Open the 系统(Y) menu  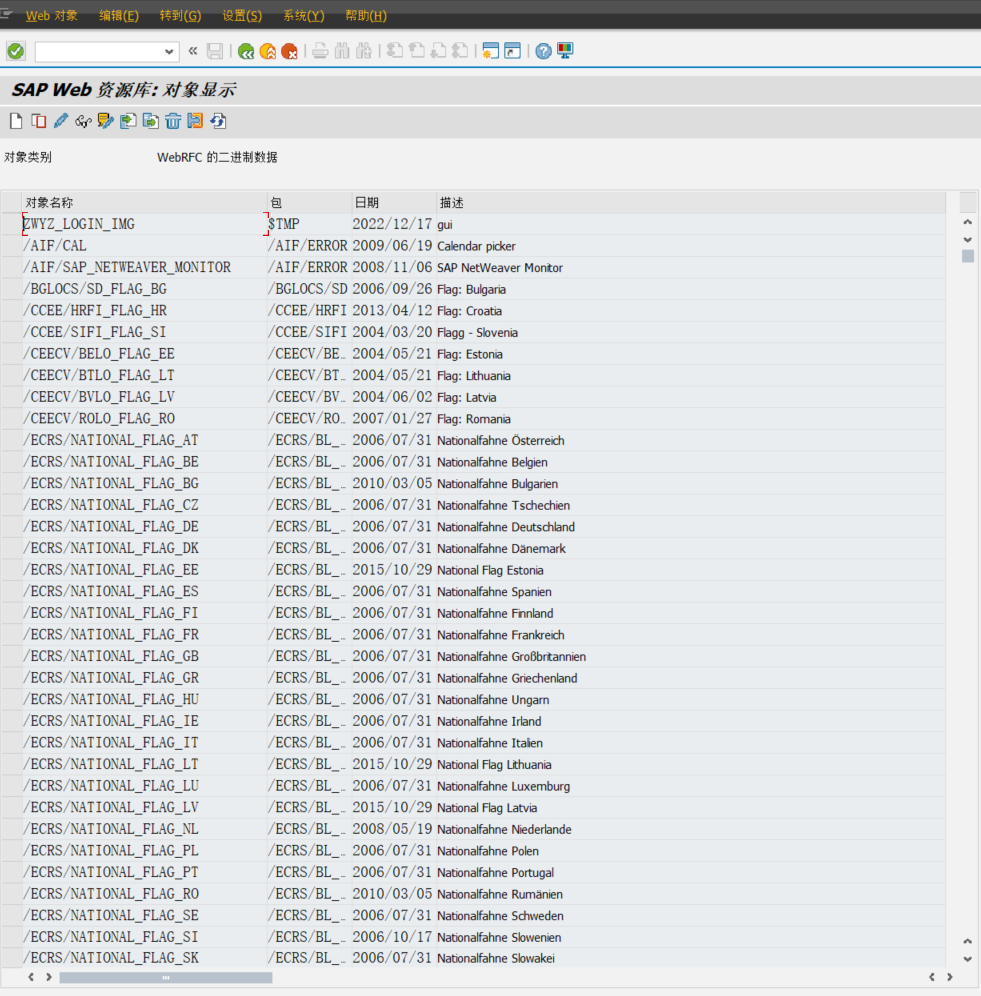(x=304, y=16)
